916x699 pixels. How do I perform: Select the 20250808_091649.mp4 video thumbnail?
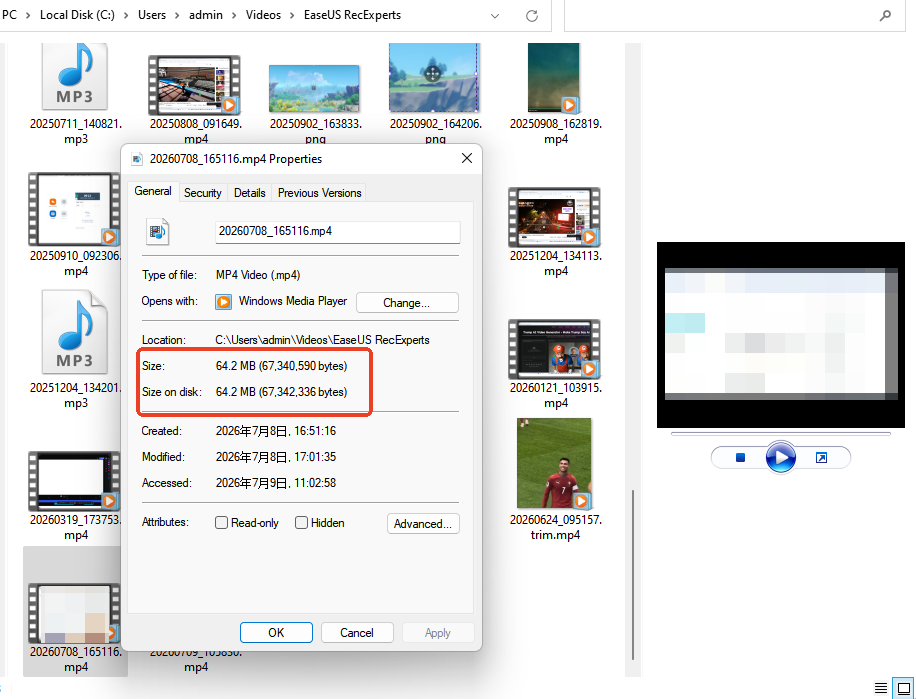(x=195, y=85)
